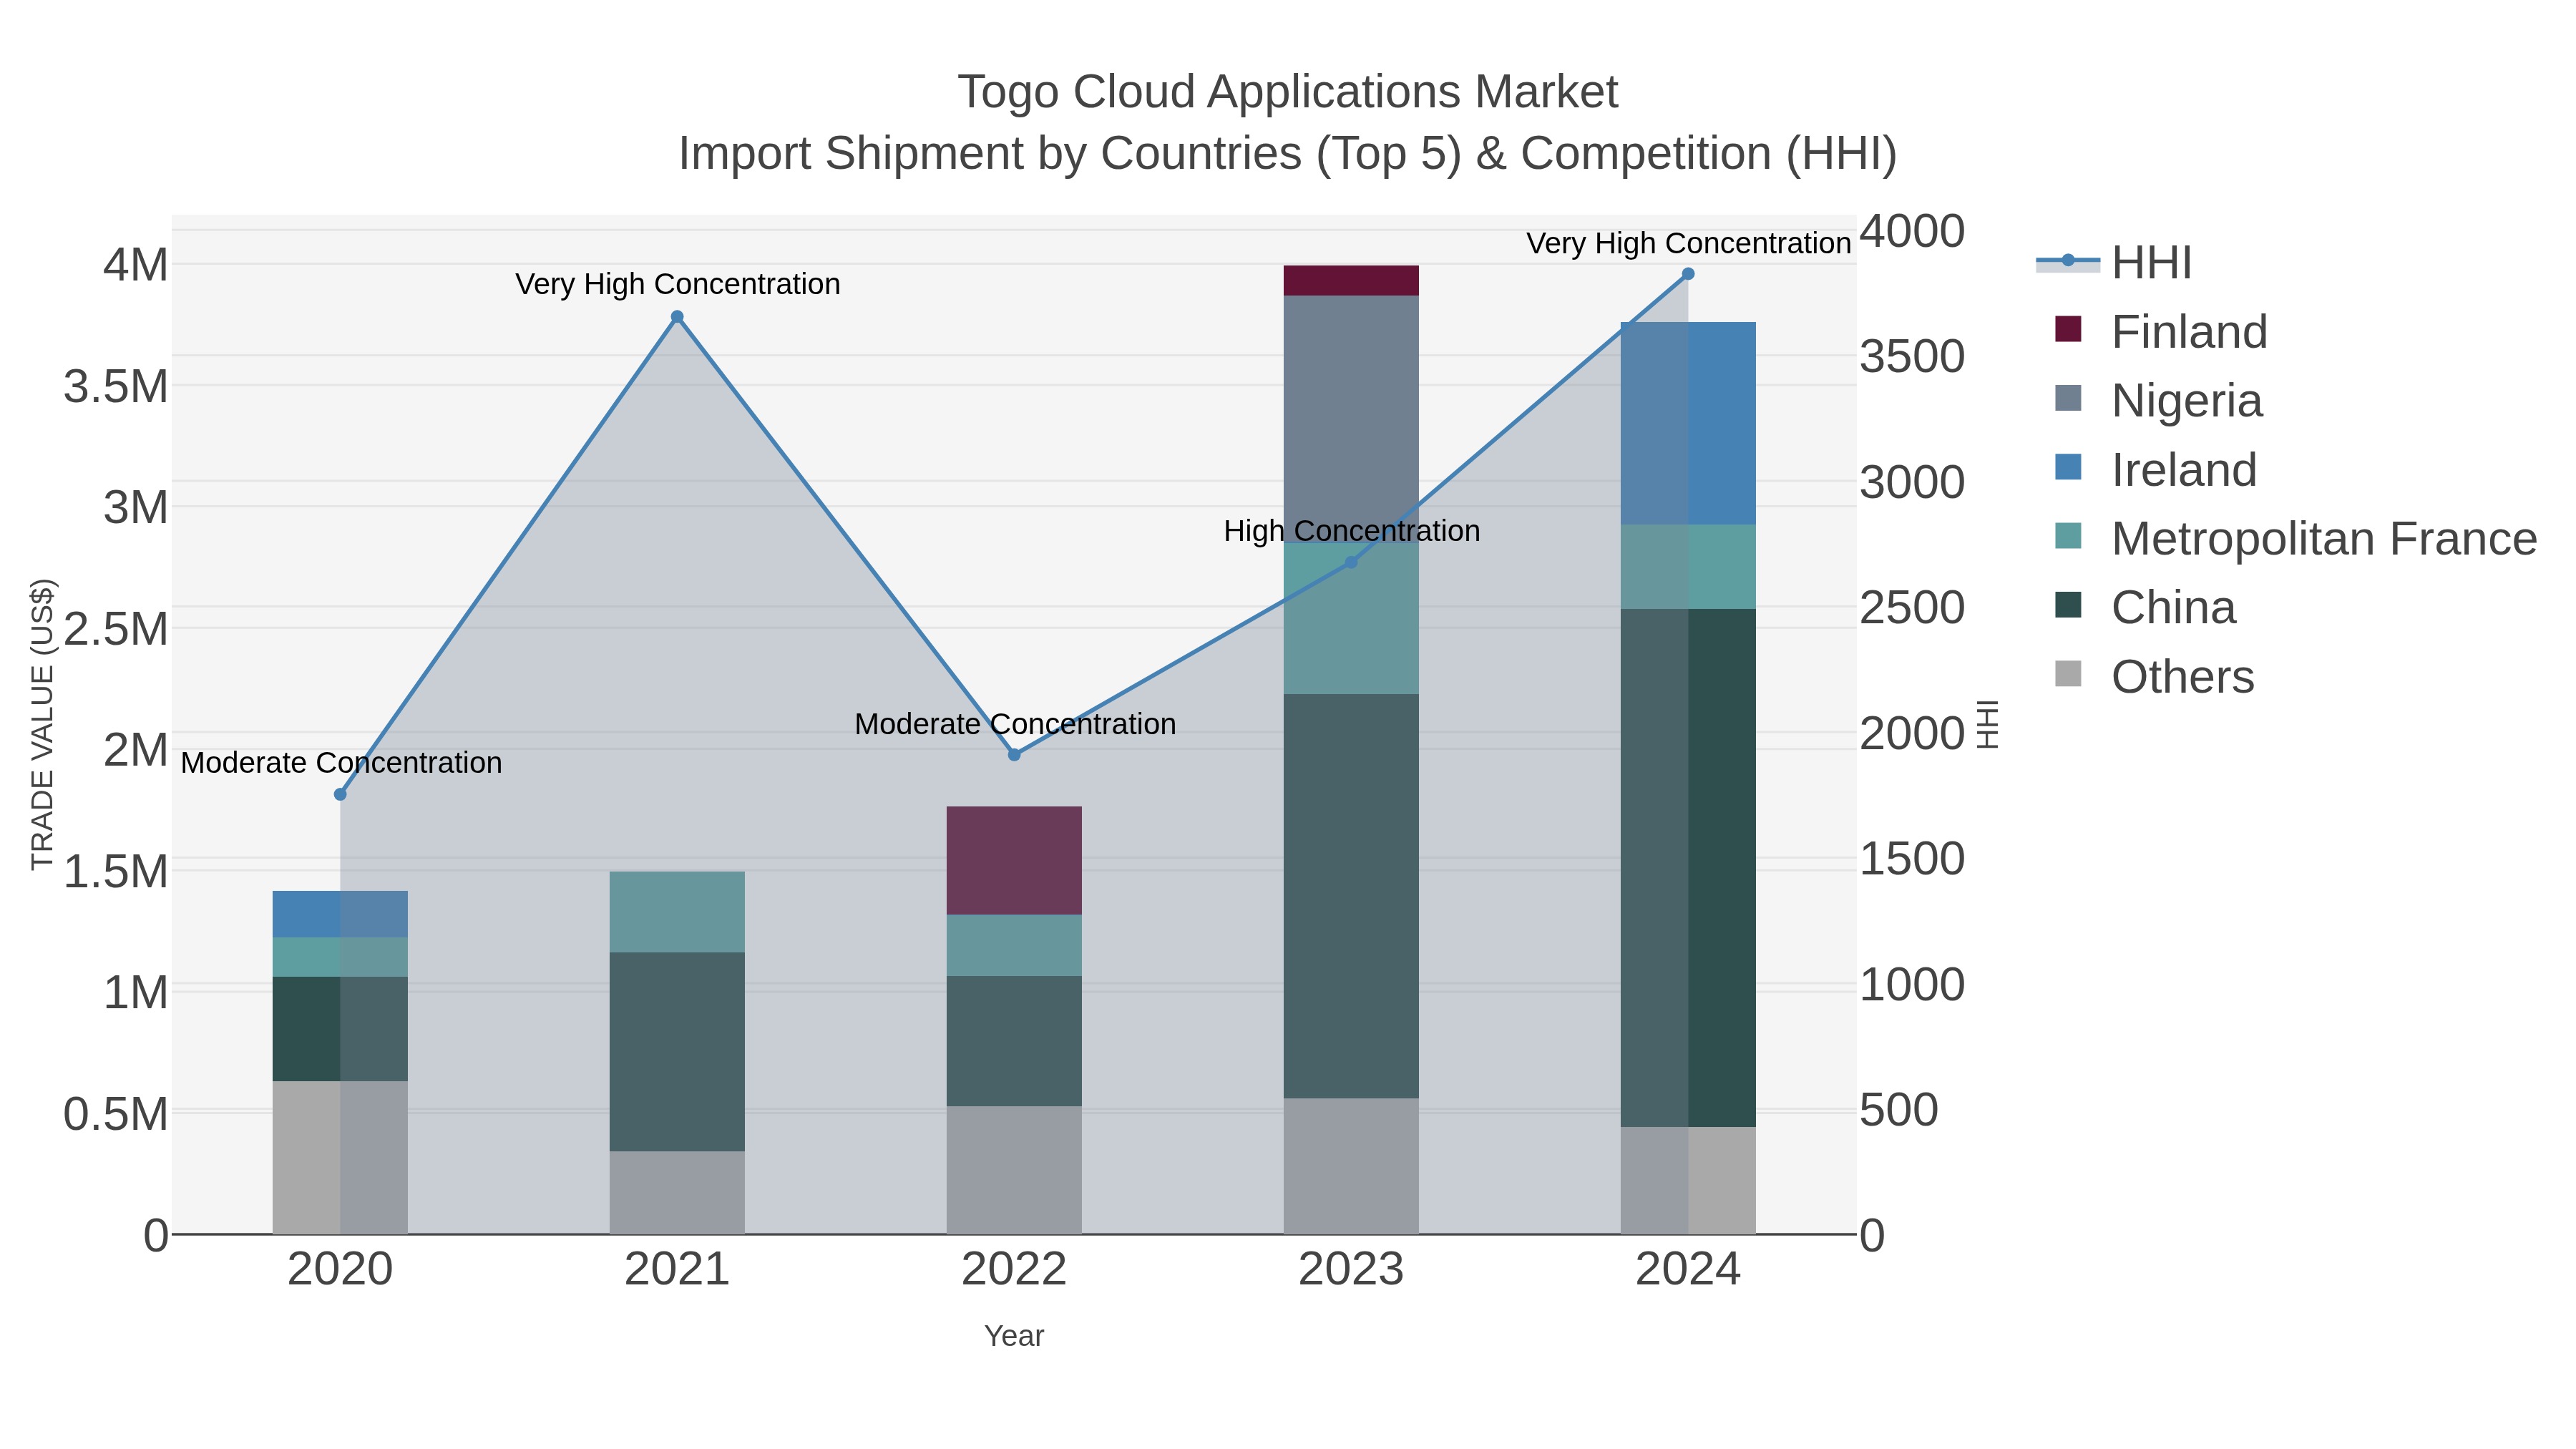The image size is (2576, 1449).
Task: Click the China segment in 2024 bar
Action: pyautogui.click(x=1688, y=869)
